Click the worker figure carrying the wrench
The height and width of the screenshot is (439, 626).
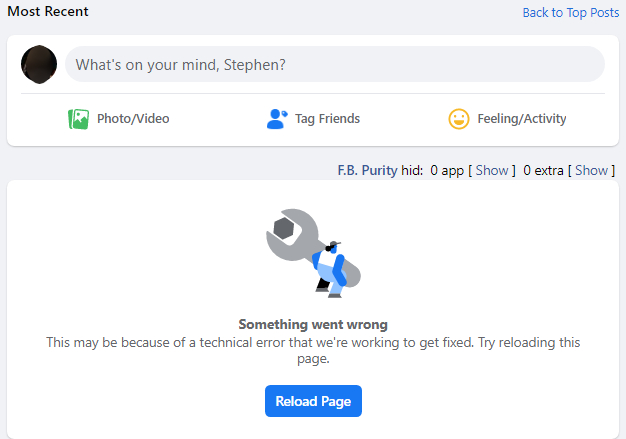point(331,270)
